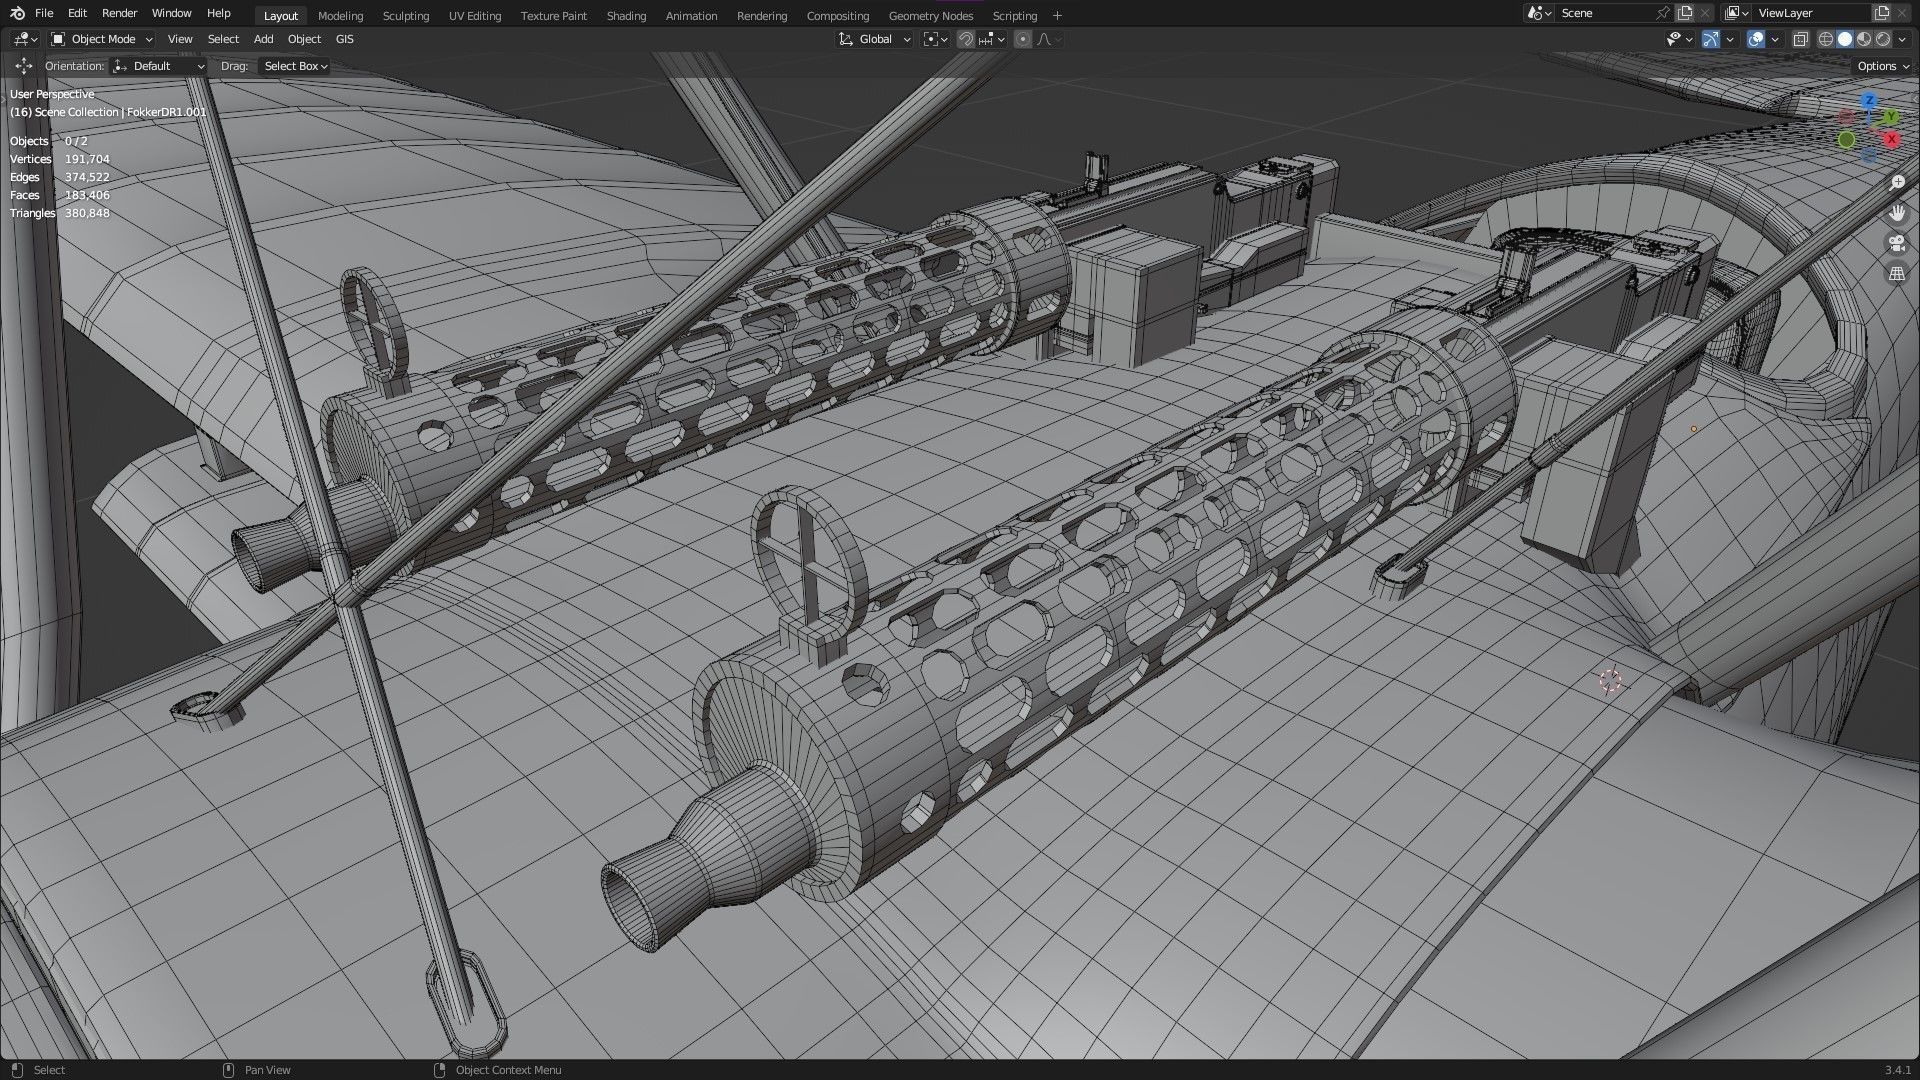
Task: Open the GIS header menu
Action: 344,39
